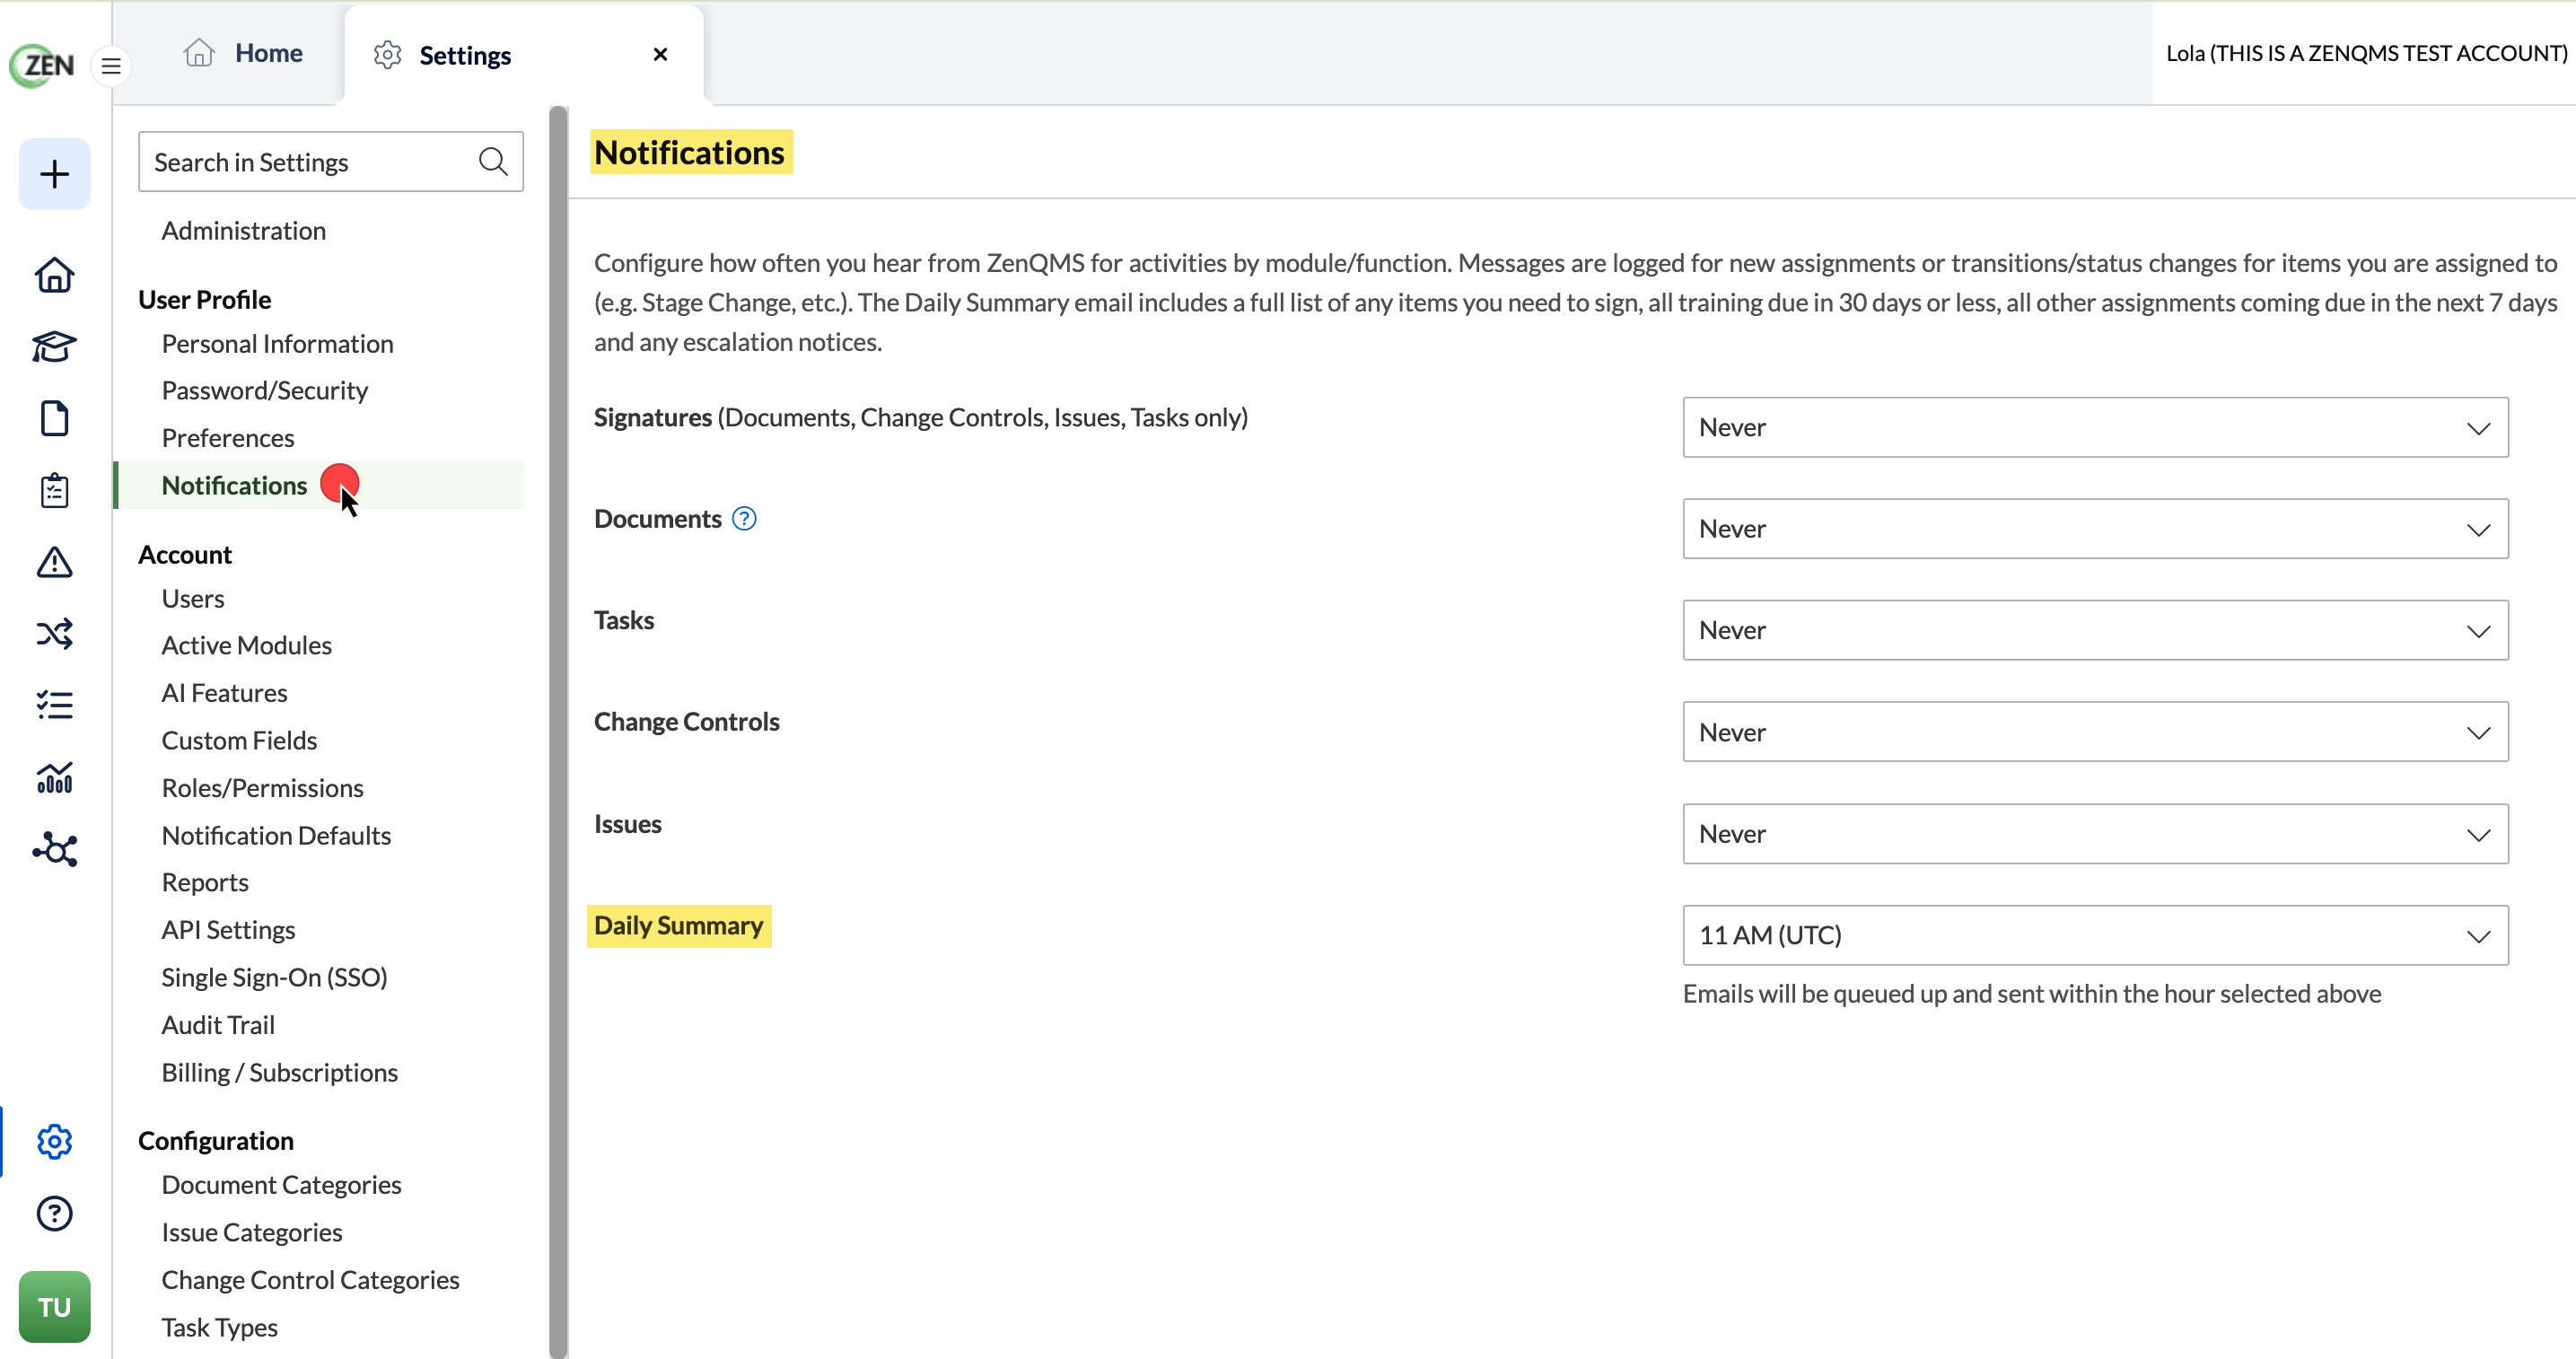
Task: Click the question mark Help icon in sidebar
Action: (54, 1214)
